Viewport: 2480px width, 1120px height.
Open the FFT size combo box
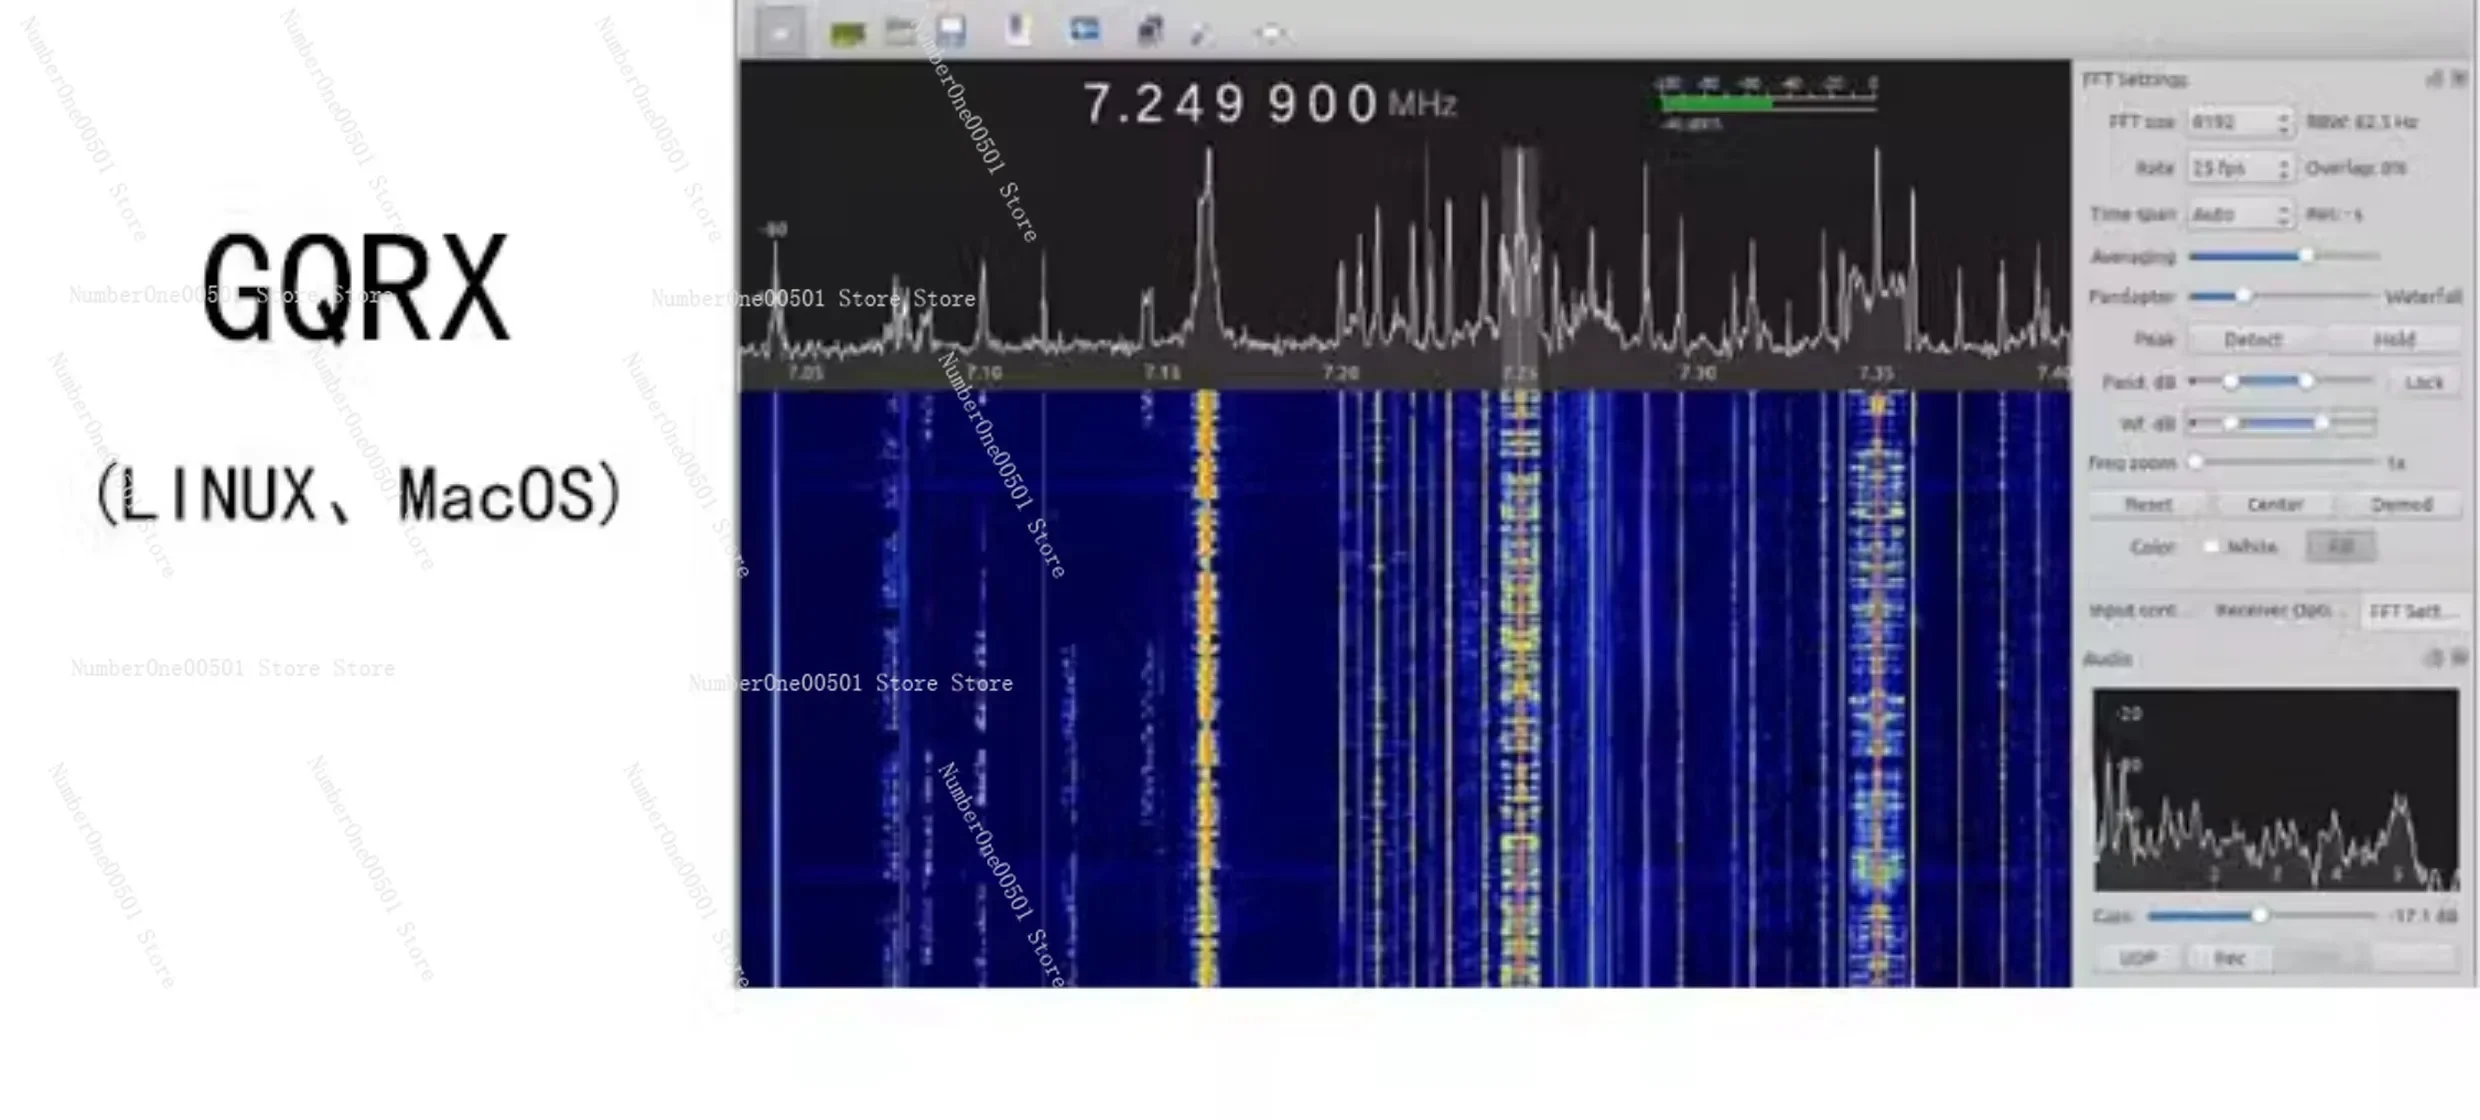(x=2240, y=122)
